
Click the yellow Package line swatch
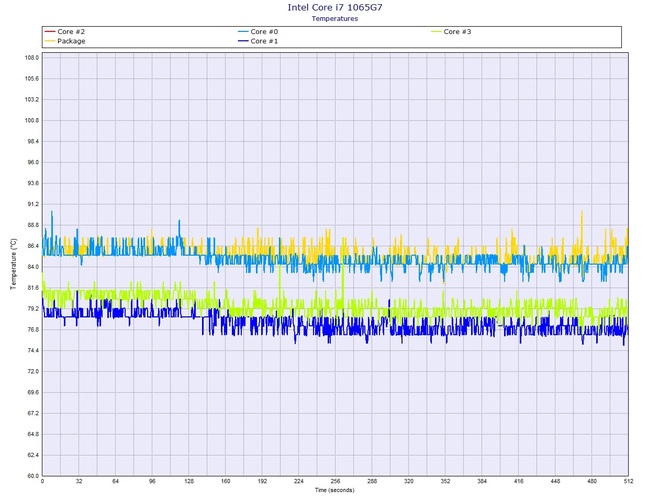50,41
